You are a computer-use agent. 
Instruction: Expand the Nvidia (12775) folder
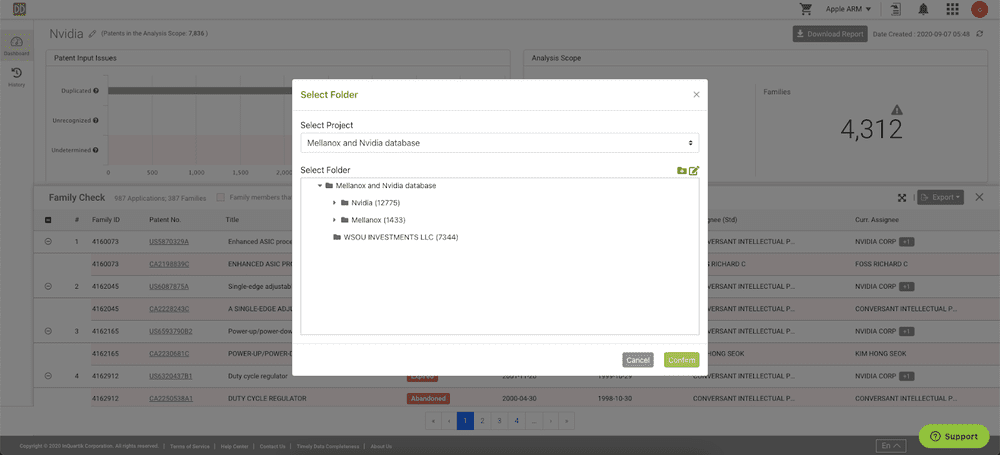pos(335,203)
